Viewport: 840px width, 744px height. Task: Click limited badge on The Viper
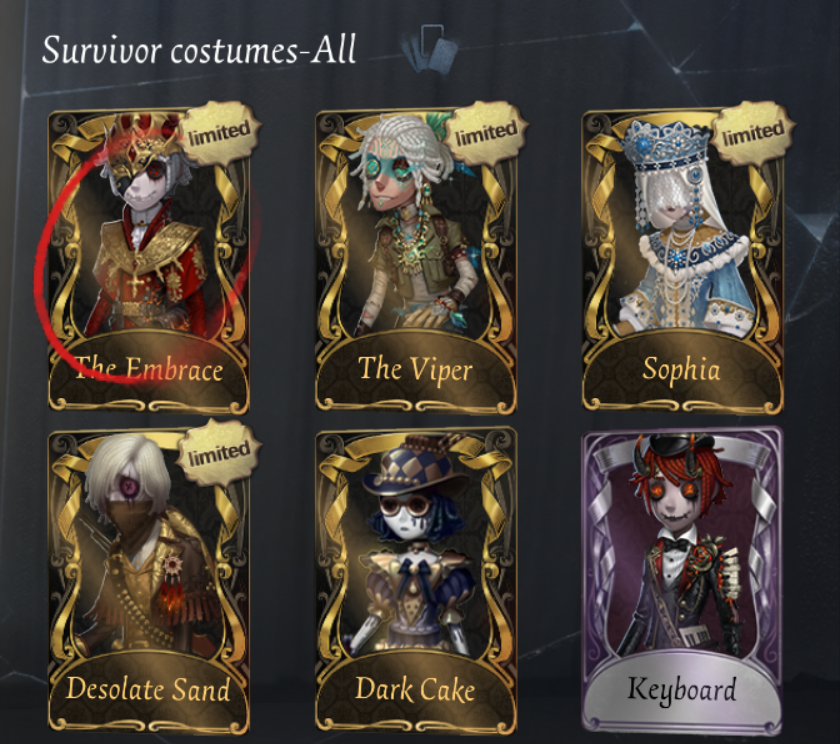[486, 132]
